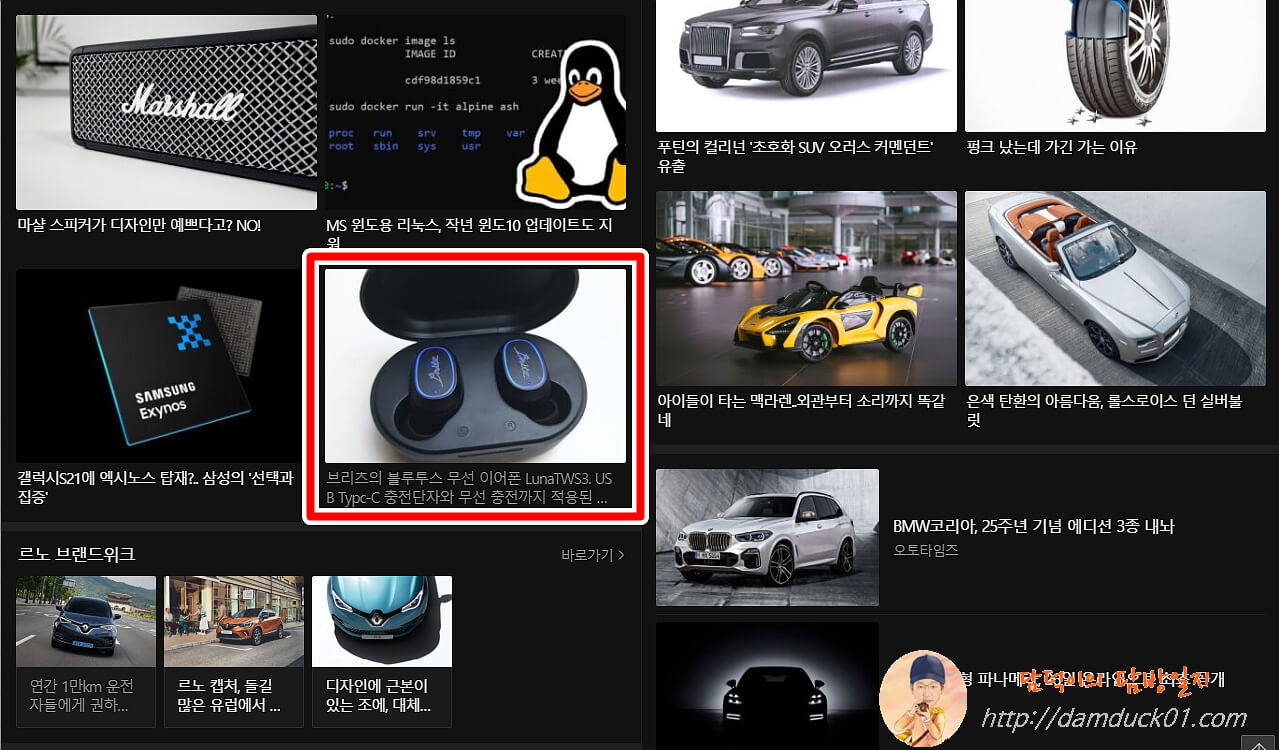The height and width of the screenshot is (750, 1279).
Task: Open headline 'BMW코리아, 25주년 기념 에디션 3종 내놔'
Action: (x=1033, y=526)
